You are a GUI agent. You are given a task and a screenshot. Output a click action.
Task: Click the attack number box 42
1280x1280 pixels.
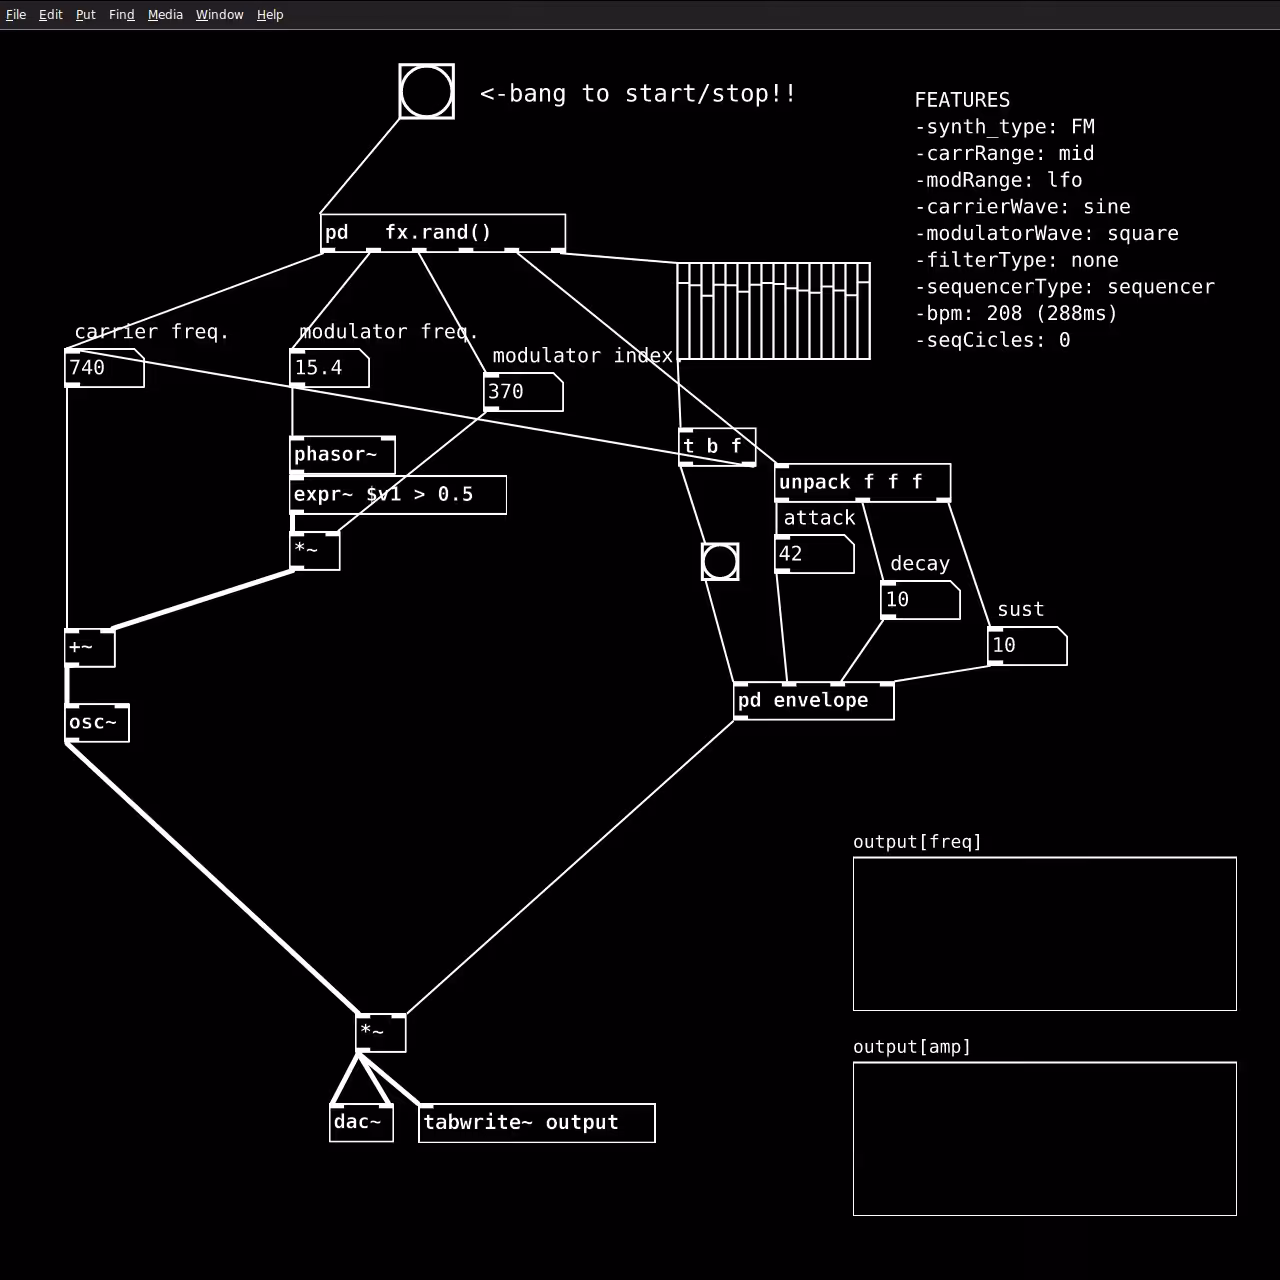(x=815, y=554)
